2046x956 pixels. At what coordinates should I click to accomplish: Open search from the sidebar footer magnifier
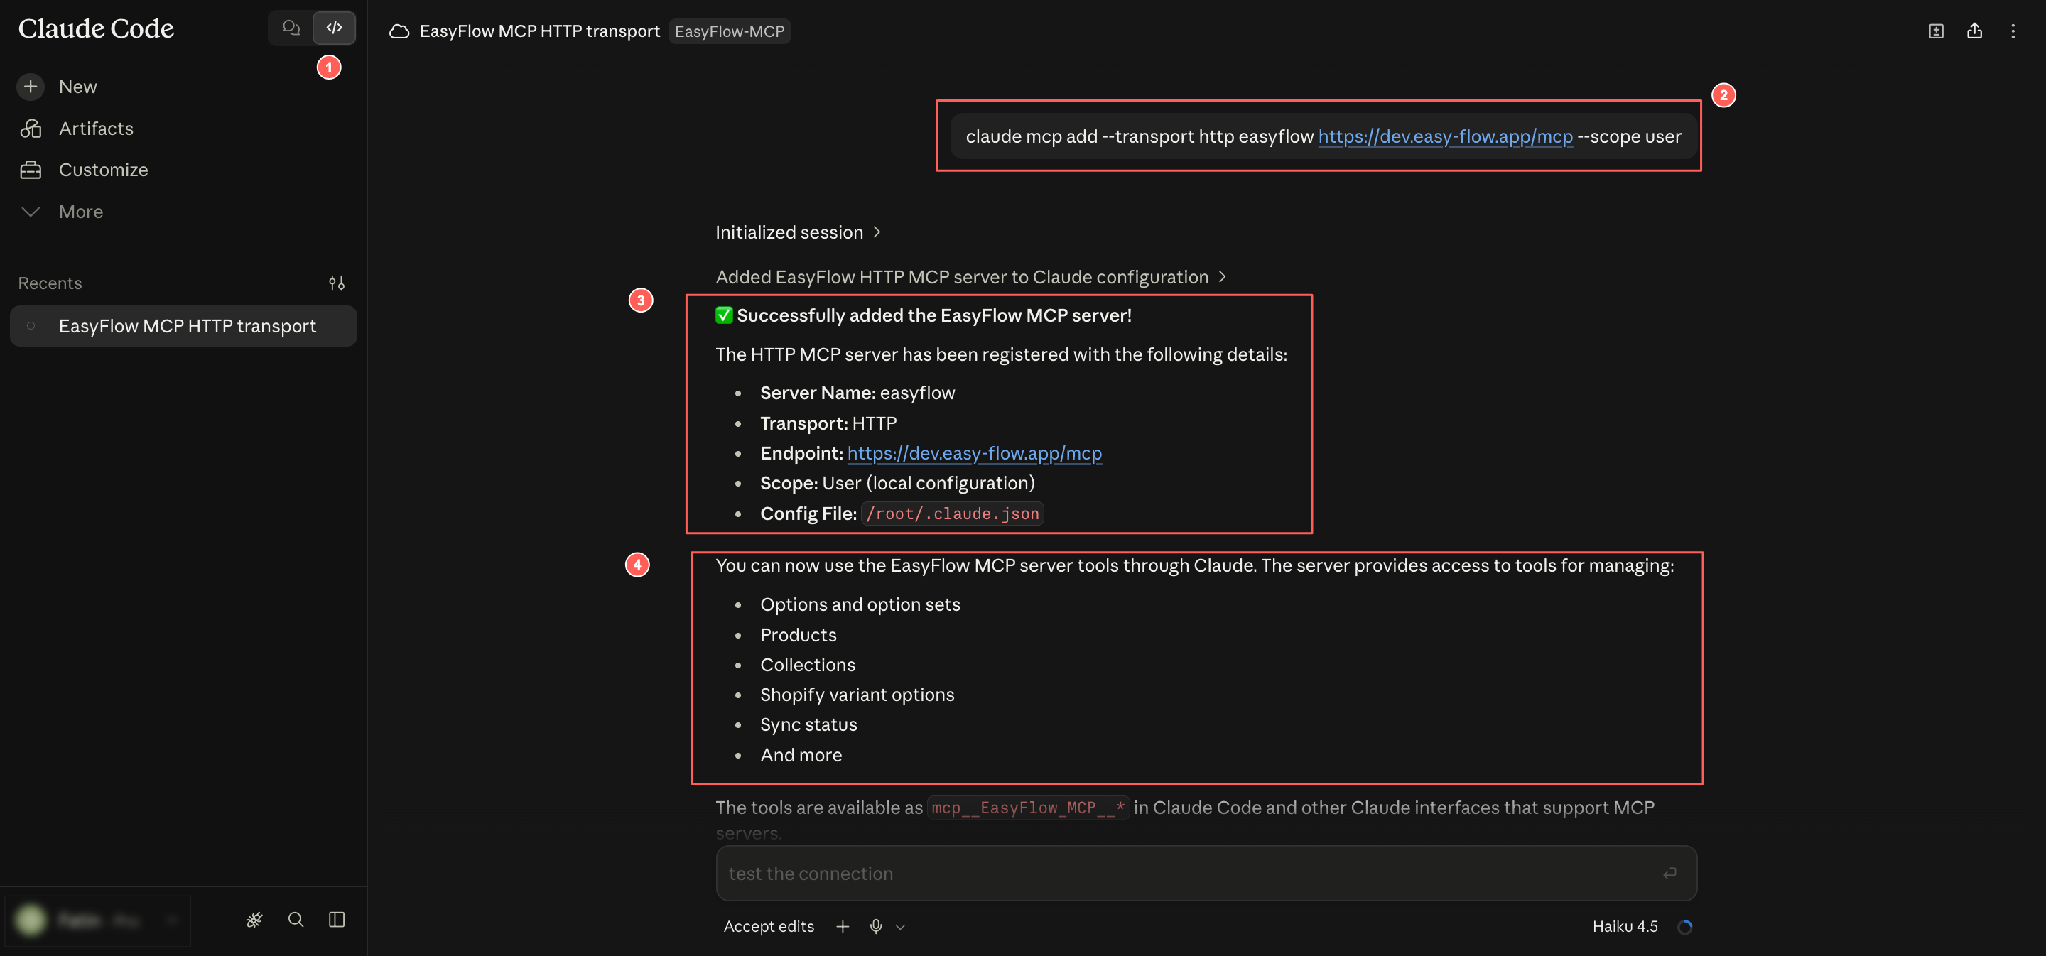click(x=296, y=920)
